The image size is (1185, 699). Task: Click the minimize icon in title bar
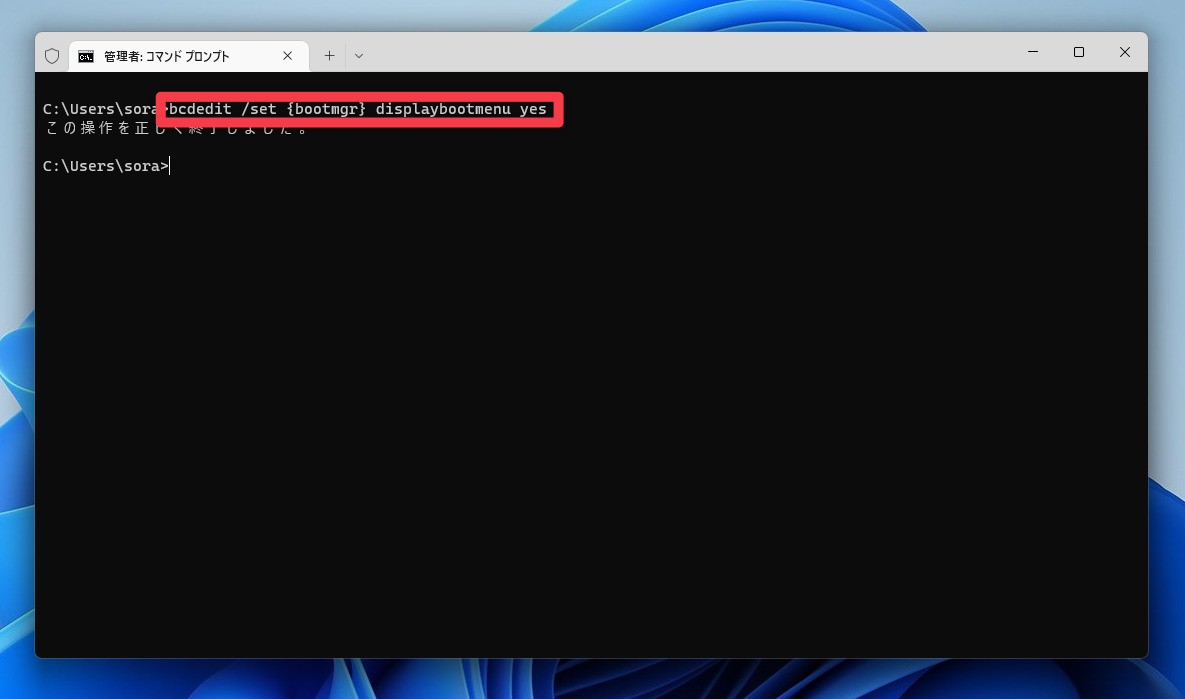click(x=1033, y=52)
